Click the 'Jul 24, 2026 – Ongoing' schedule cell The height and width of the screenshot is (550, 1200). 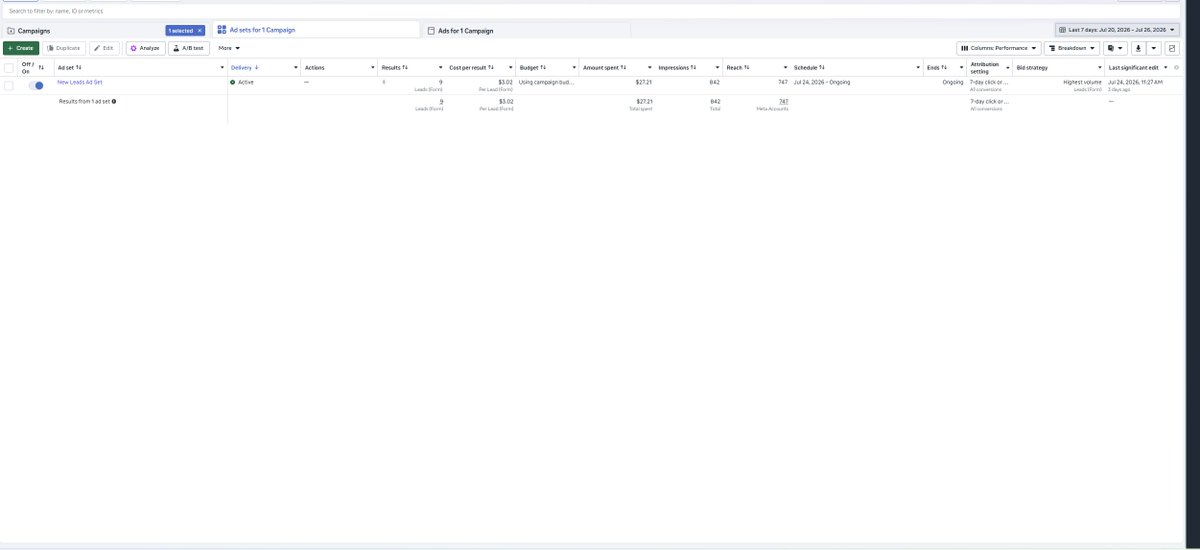(x=822, y=82)
